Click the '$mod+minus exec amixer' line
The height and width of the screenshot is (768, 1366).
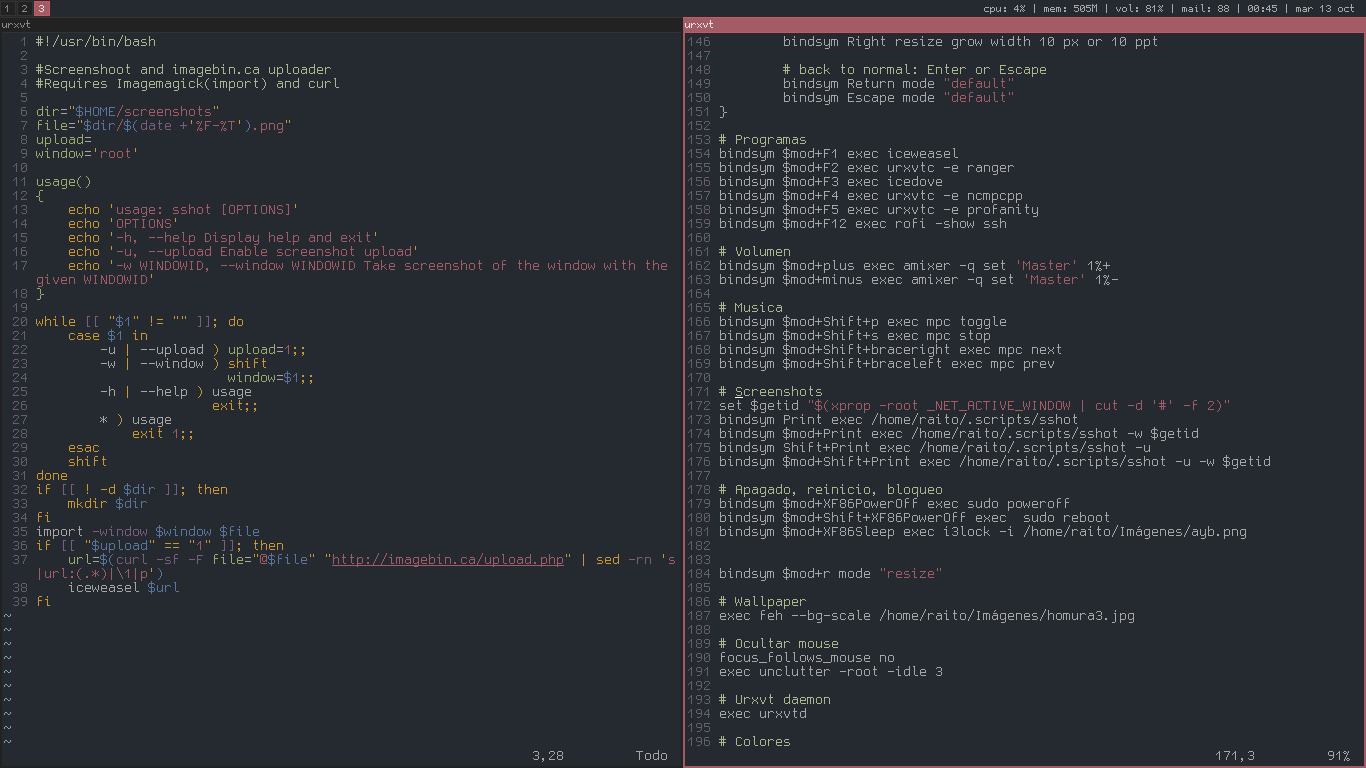(918, 280)
